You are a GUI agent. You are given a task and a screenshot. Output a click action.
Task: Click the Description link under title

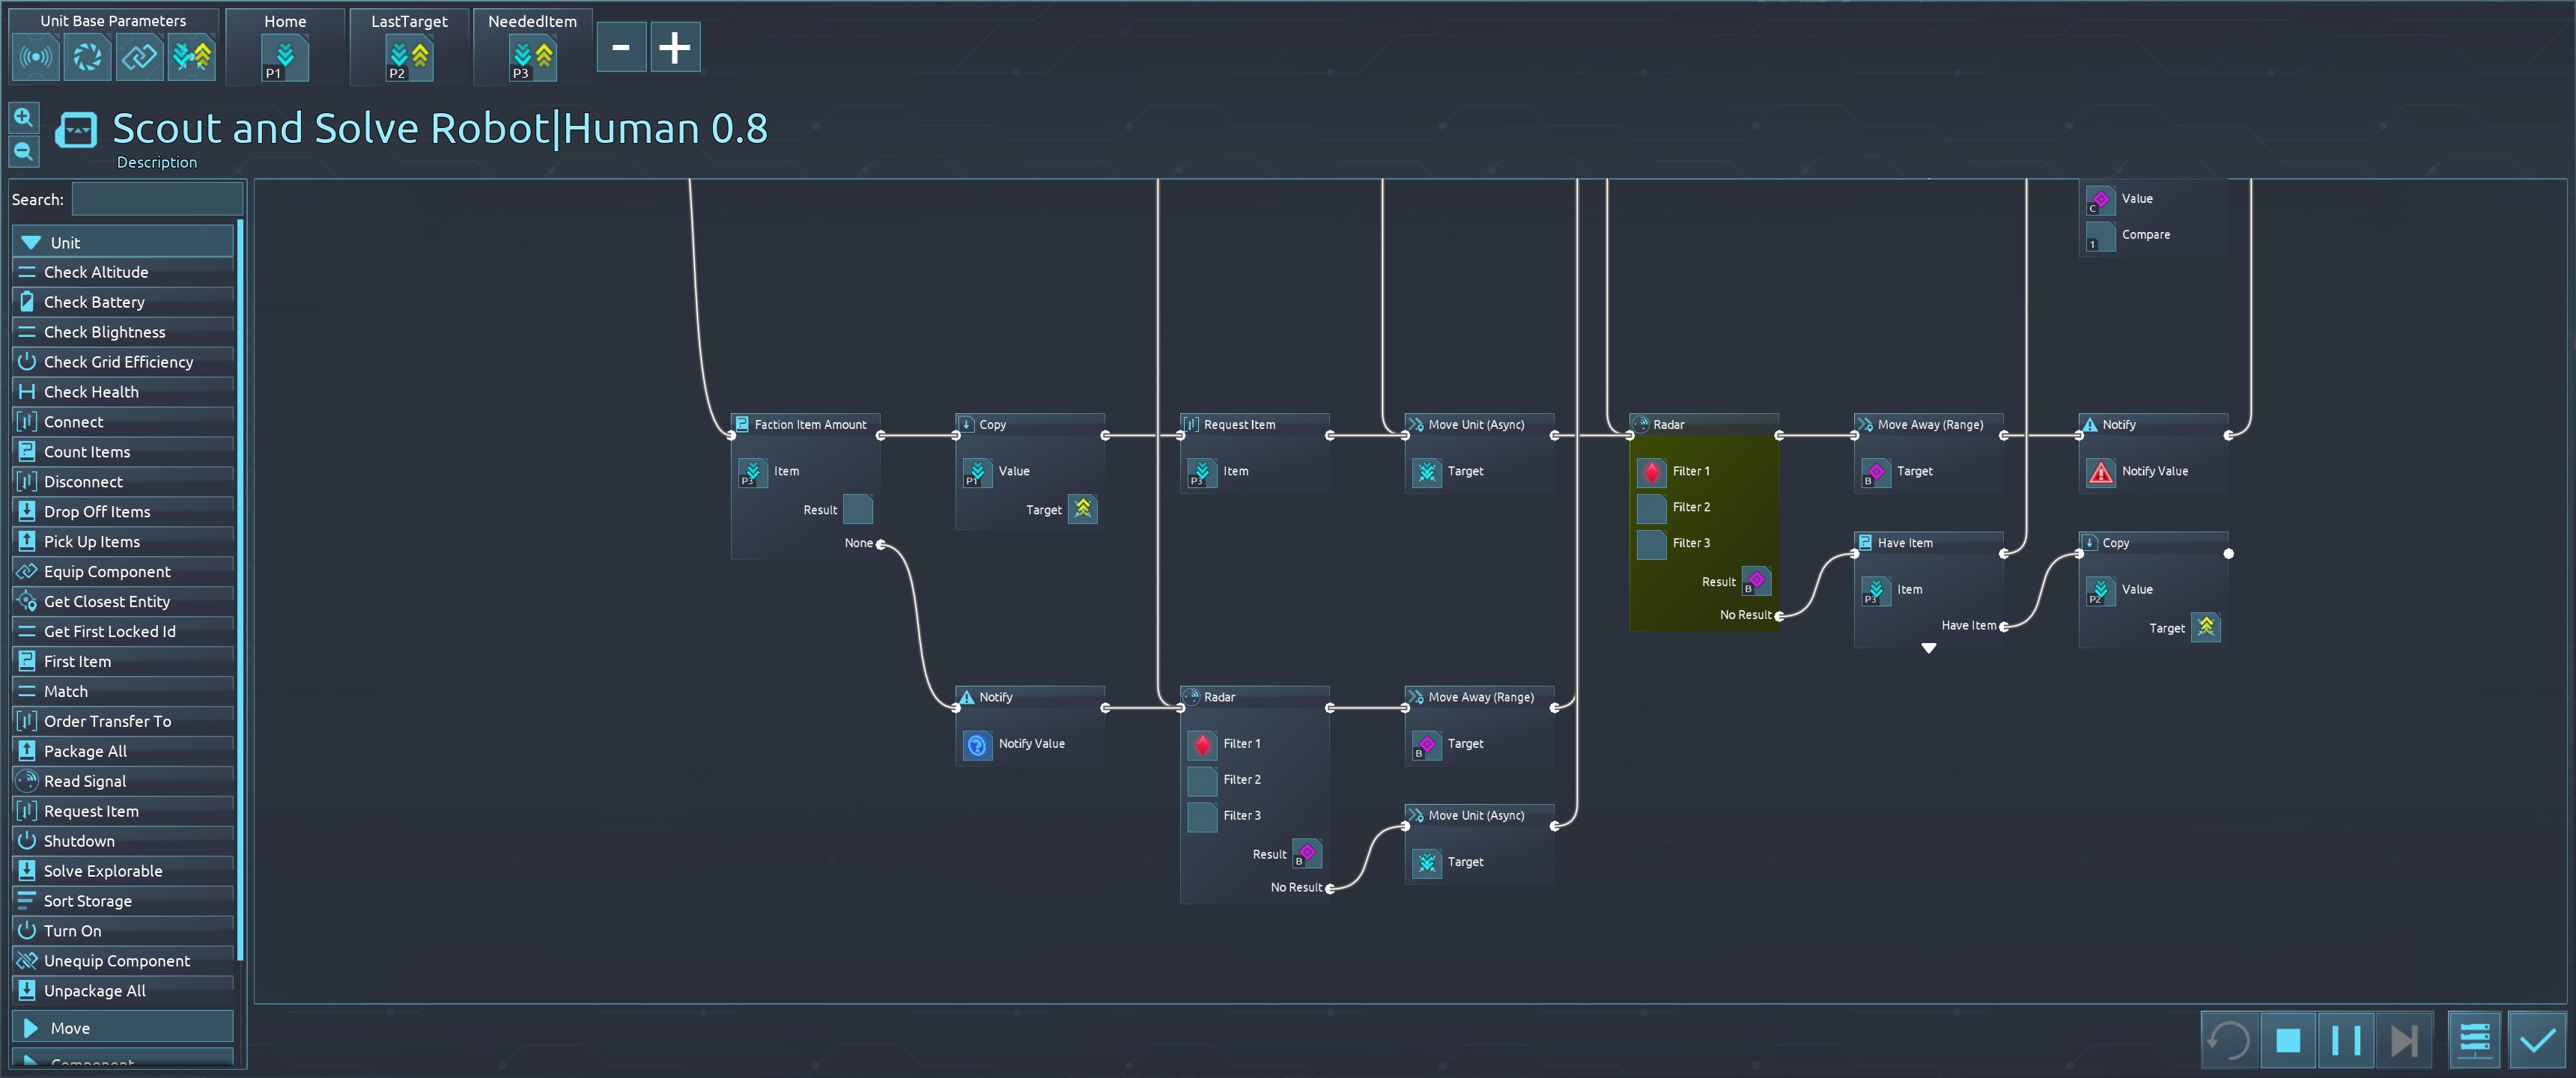157,162
